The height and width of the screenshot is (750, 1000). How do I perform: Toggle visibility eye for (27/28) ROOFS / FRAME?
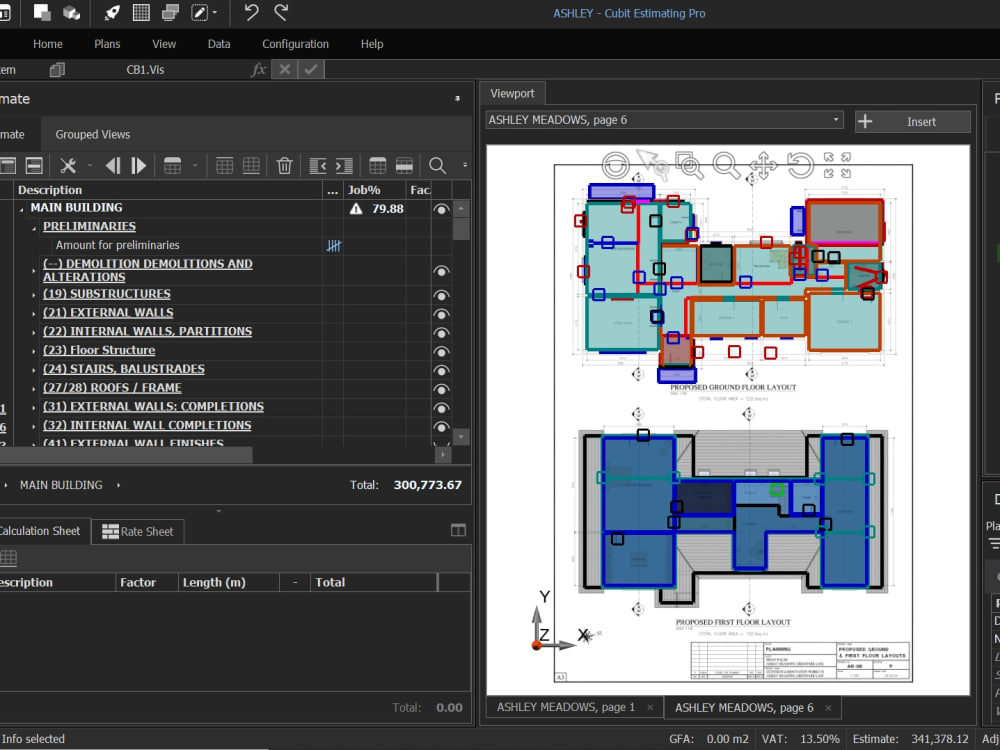[x=441, y=389]
